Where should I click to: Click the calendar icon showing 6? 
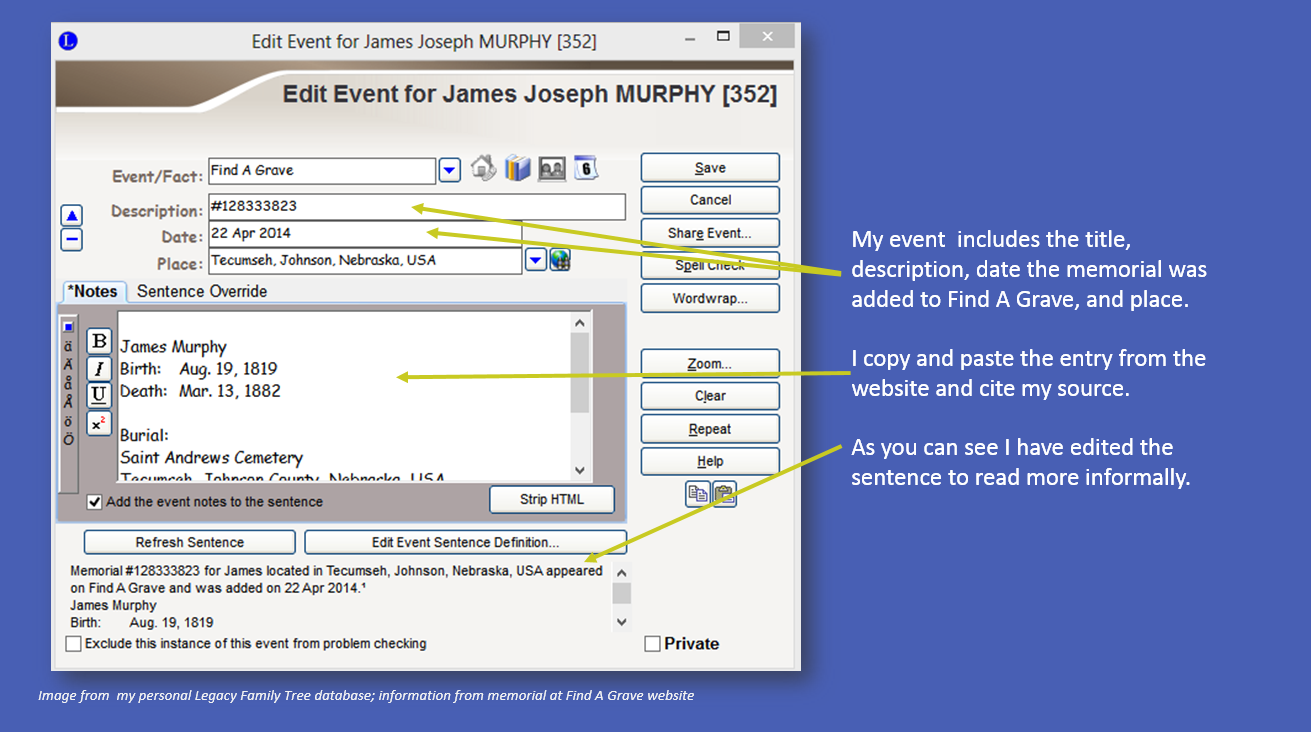586,168
